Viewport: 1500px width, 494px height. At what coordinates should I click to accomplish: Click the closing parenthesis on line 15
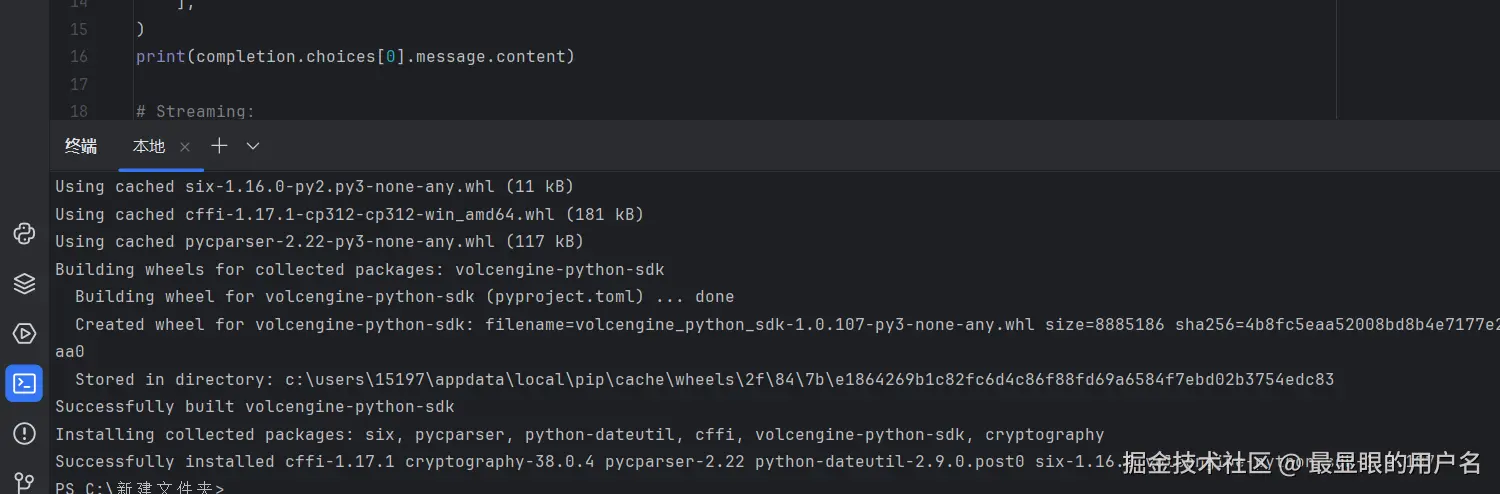[140, 30]
